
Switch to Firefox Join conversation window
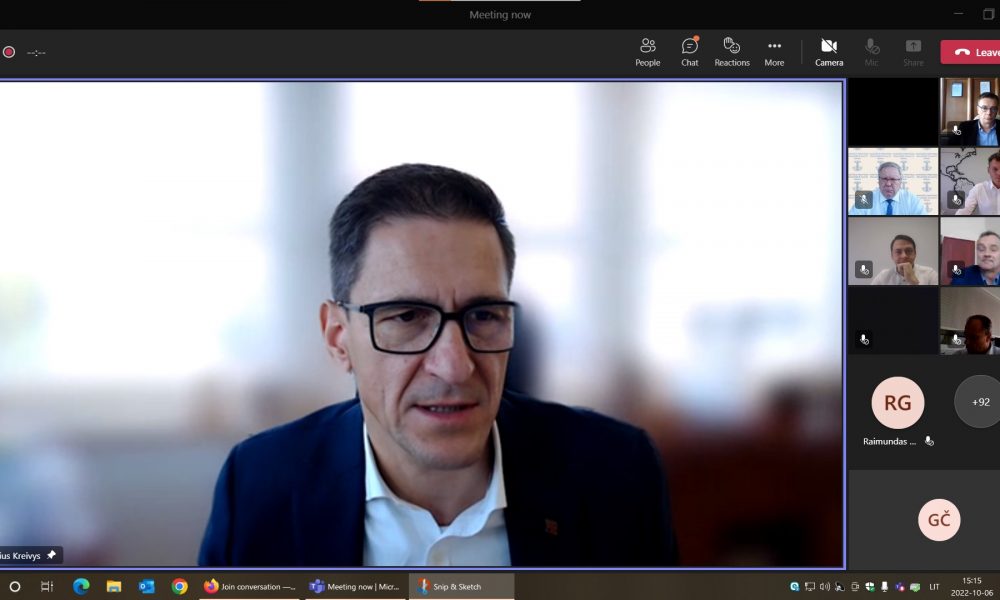click(x=249, y=587)
